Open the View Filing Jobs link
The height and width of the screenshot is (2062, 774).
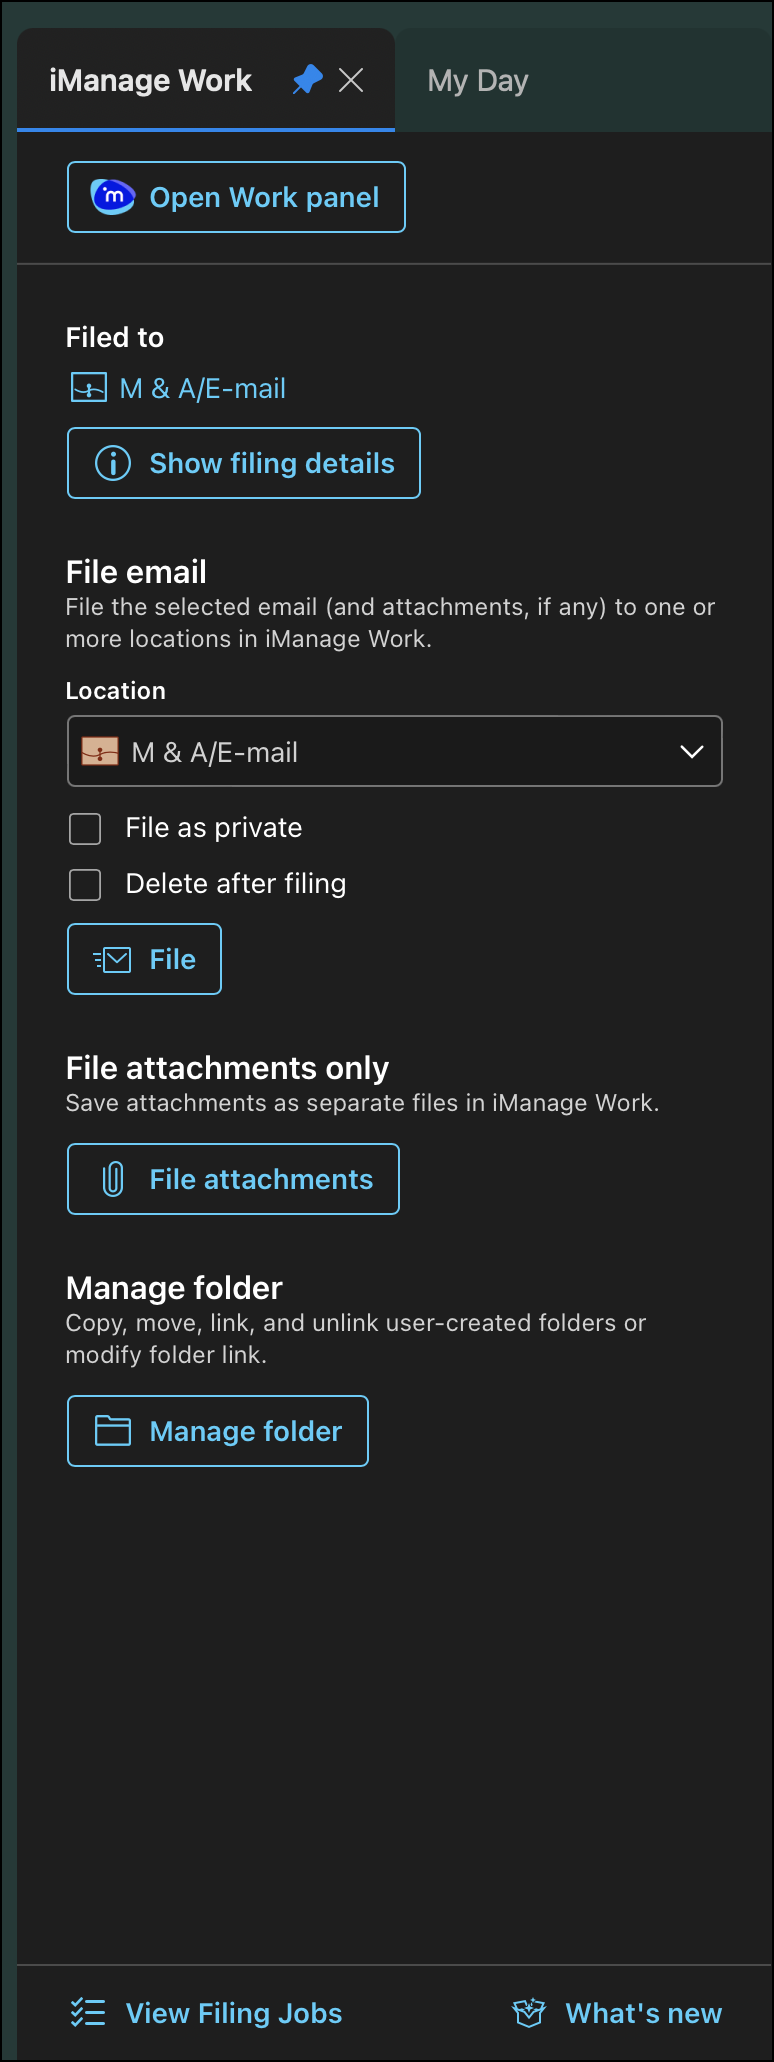coord(234,2013)
